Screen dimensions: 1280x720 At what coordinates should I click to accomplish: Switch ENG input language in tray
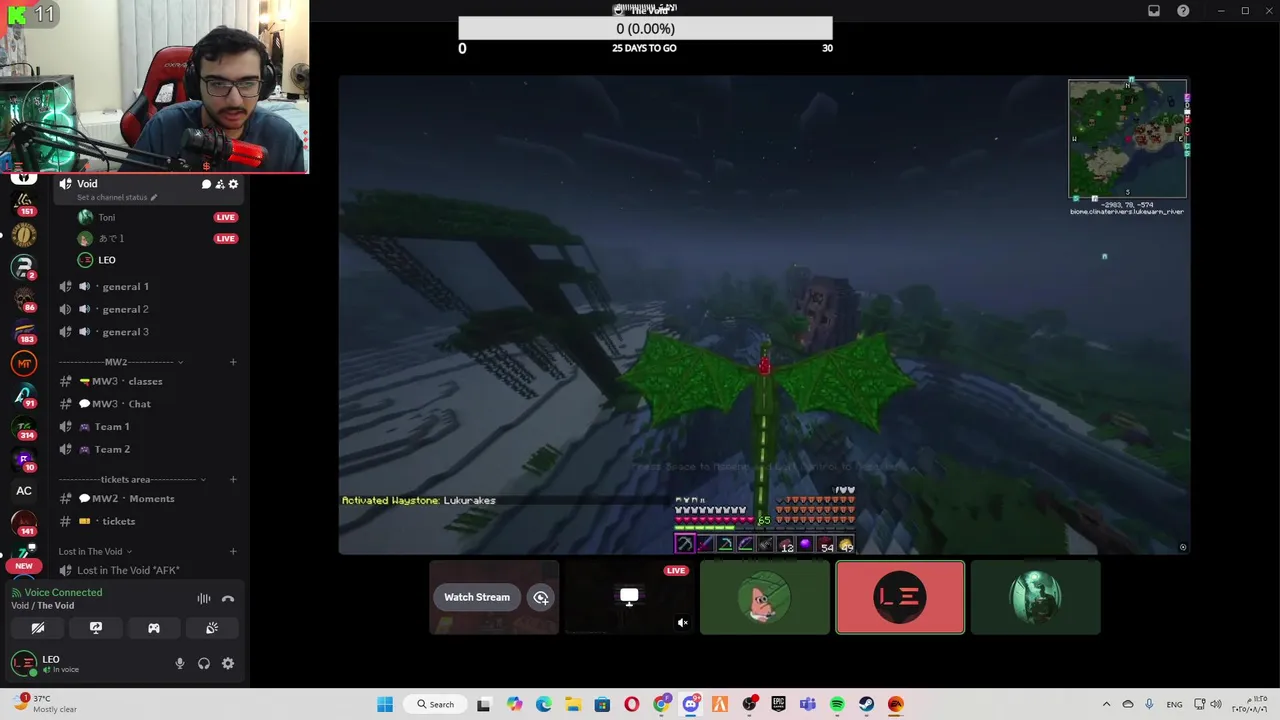click(1174, 704)
